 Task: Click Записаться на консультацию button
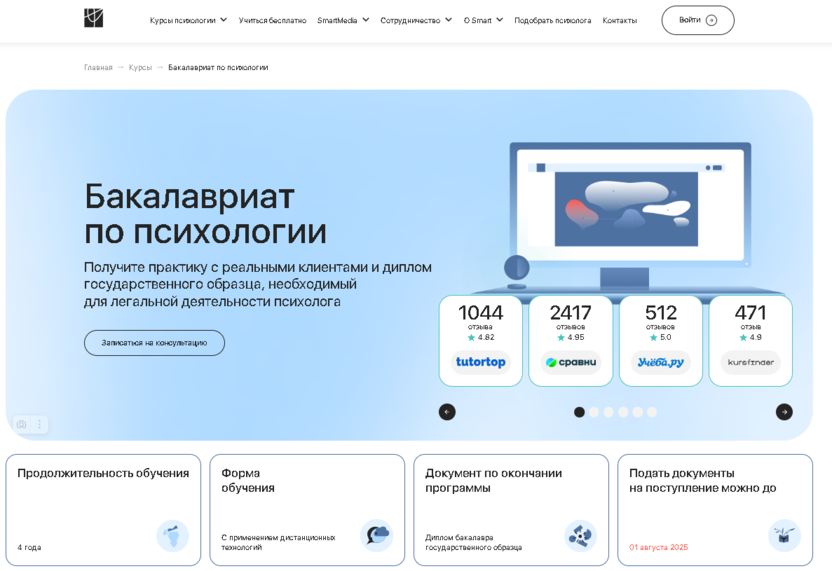coord(154,343)
